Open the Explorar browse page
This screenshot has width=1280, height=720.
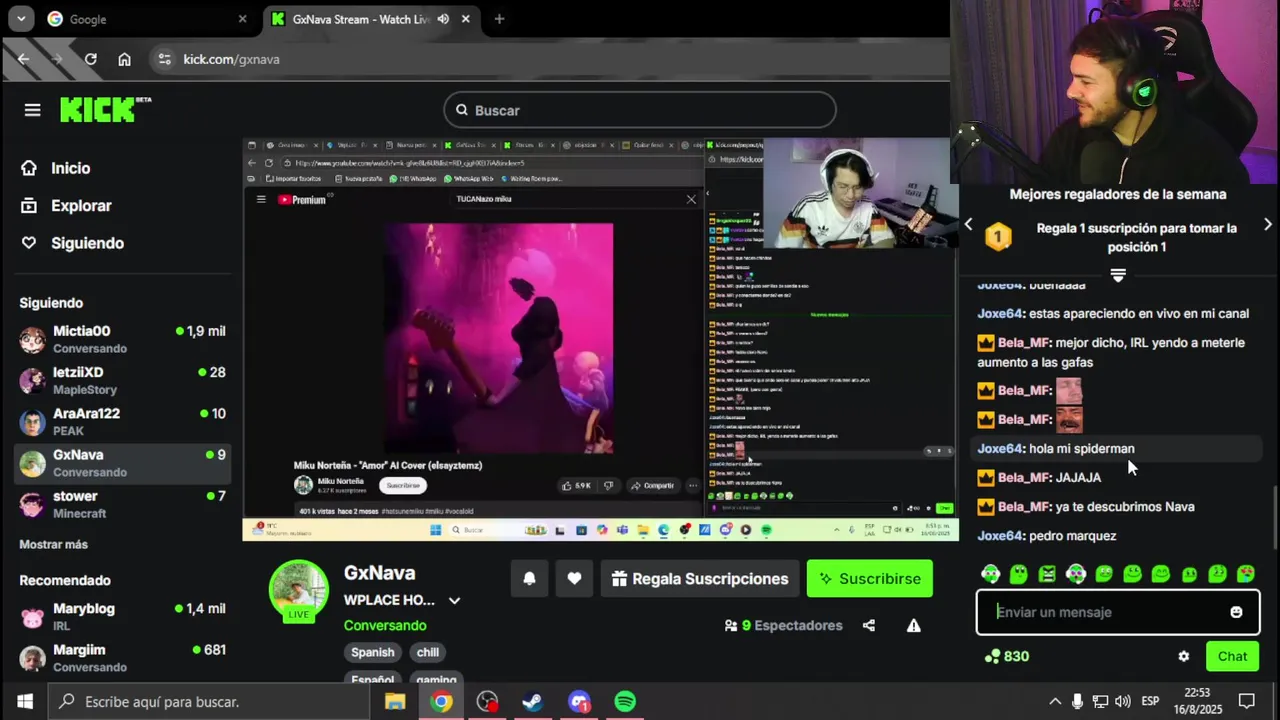click(x=81, y=205)
